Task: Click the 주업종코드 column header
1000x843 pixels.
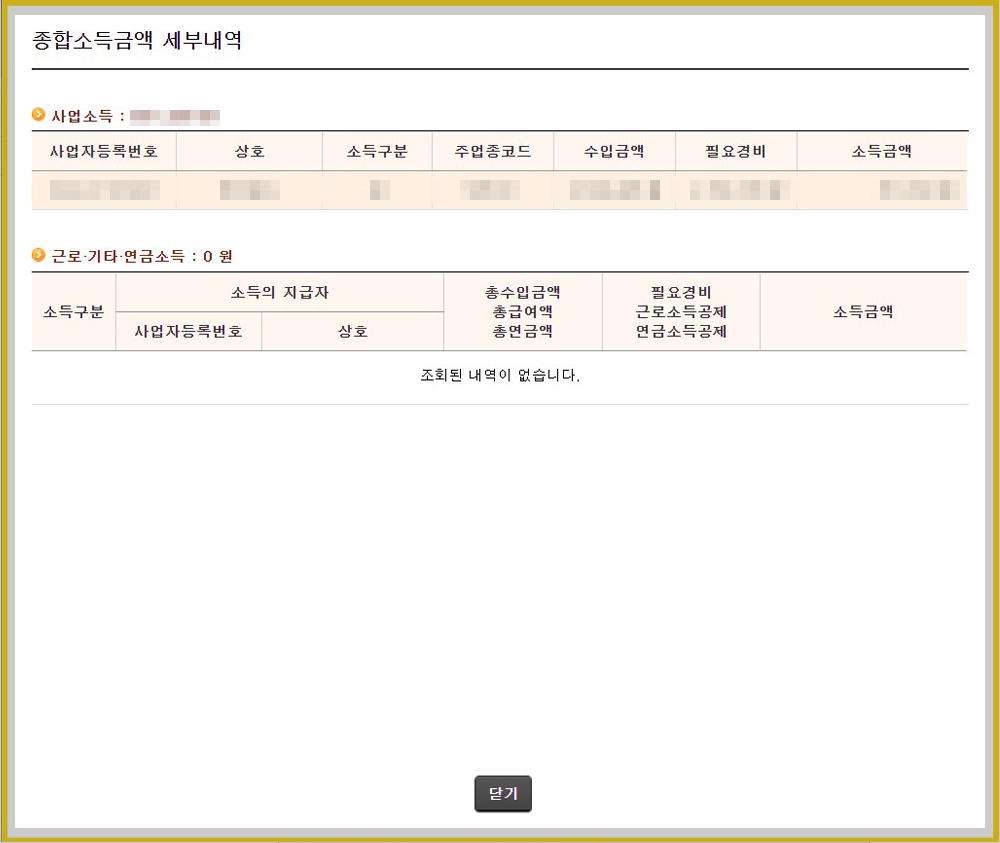Action: (492, 151)
